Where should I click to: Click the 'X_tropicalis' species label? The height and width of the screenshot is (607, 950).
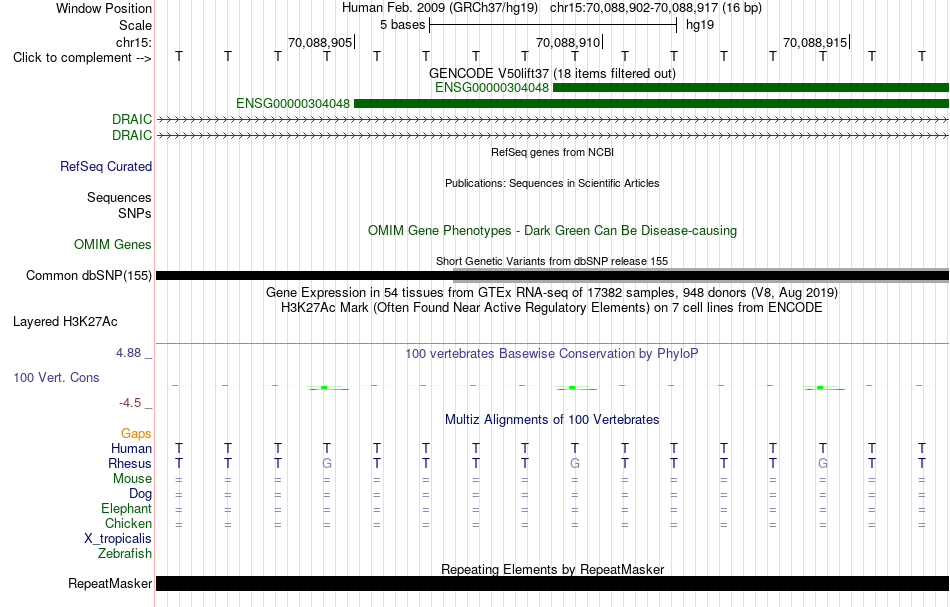[x=118, y=539]
